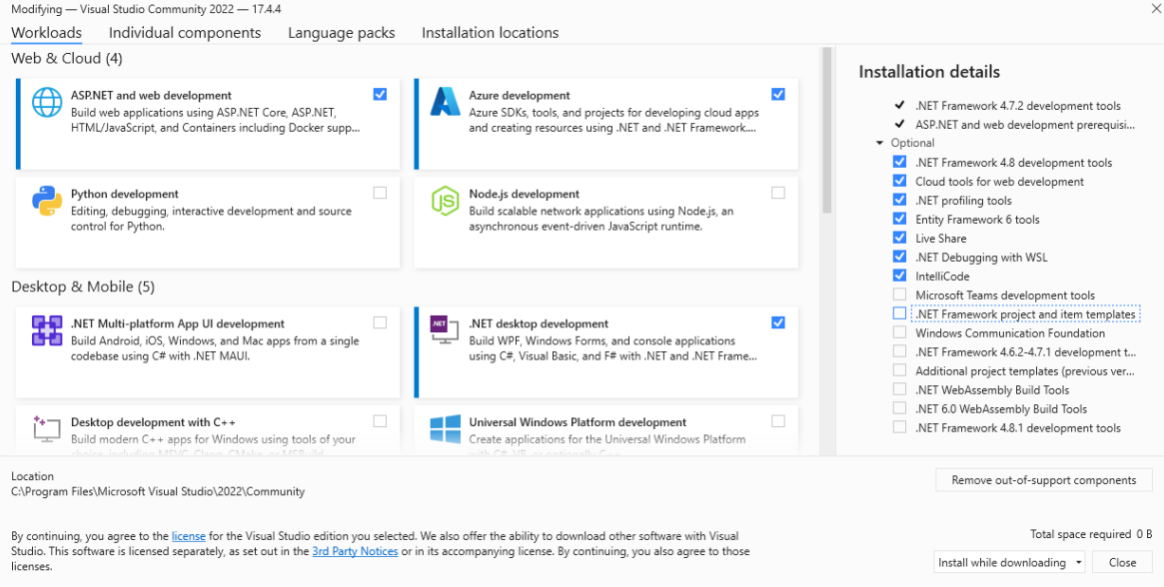
Task: Click the .NET Multi-platform App UI icon
Action: point(47,330)
